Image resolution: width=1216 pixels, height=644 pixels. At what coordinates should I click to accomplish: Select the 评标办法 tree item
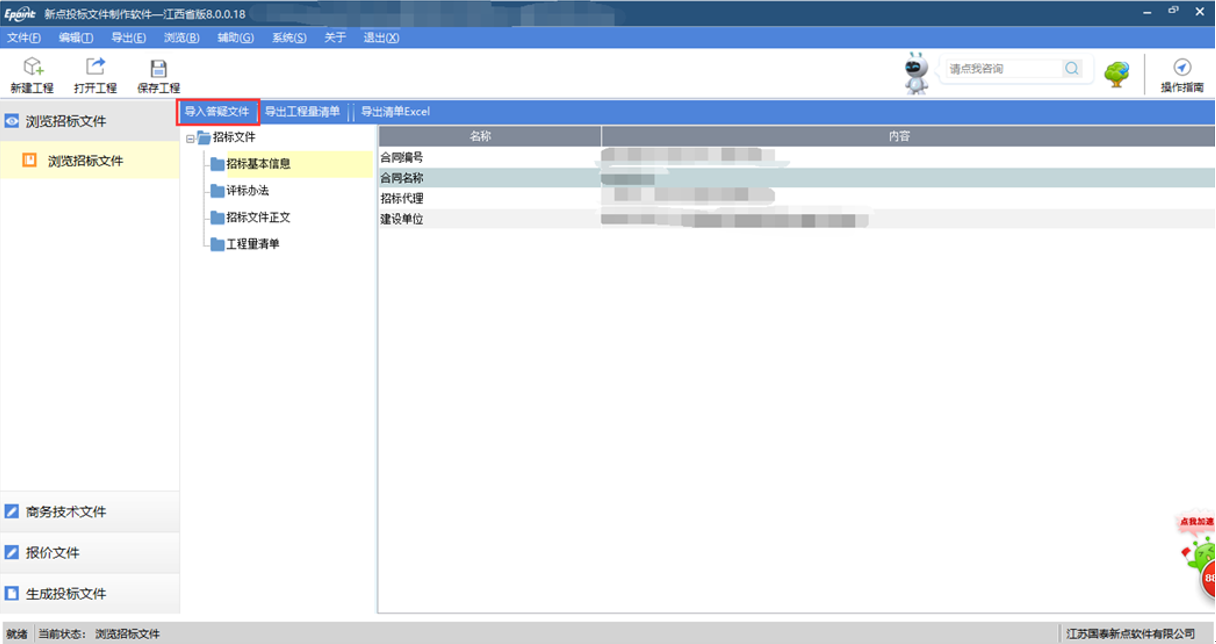247,191
